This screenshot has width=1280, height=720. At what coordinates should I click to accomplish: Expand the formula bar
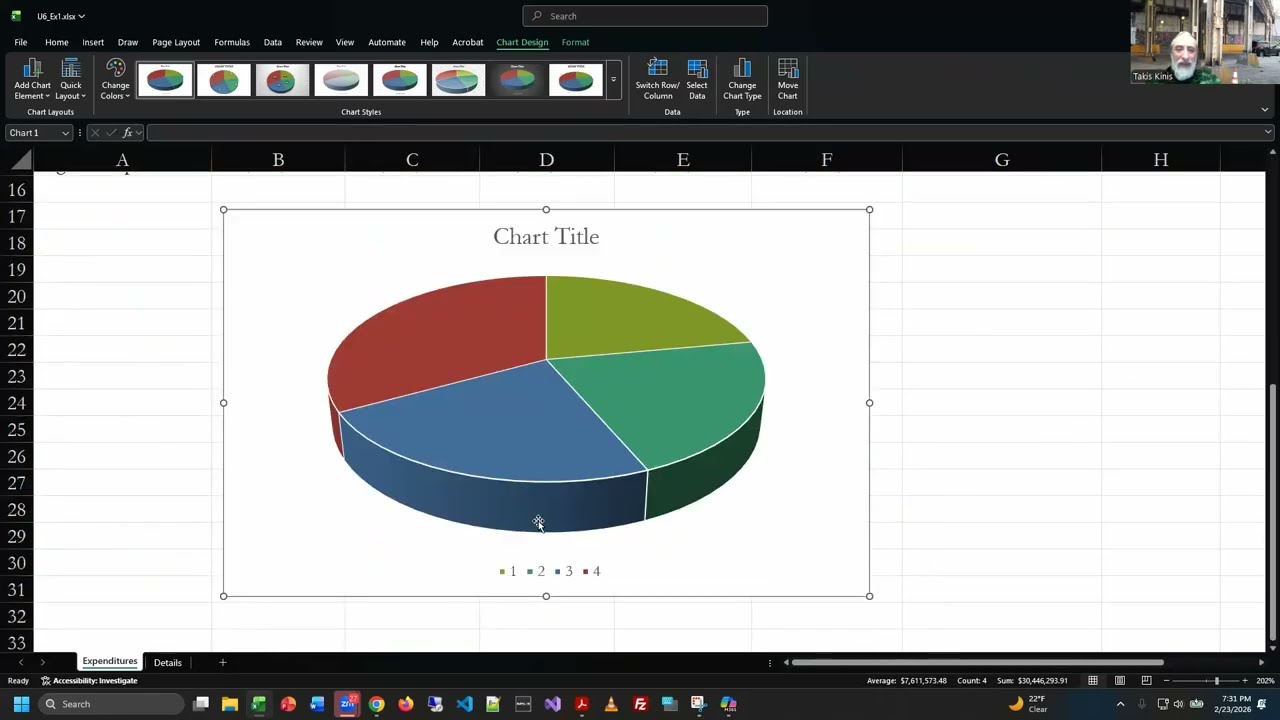[x=1268, y=132]
